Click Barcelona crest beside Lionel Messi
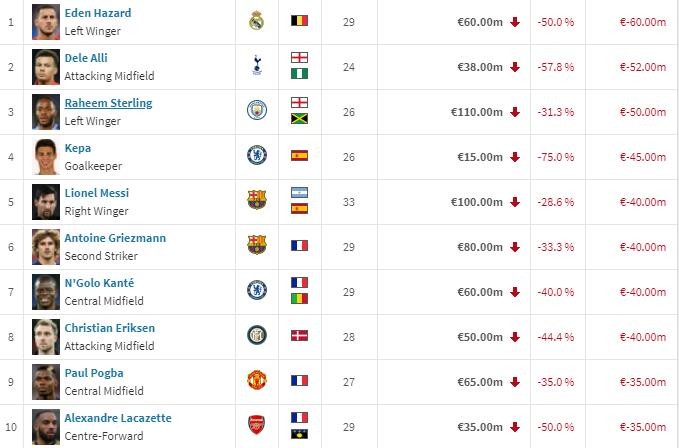Screen dimensions: 679x448 (257, 200)
